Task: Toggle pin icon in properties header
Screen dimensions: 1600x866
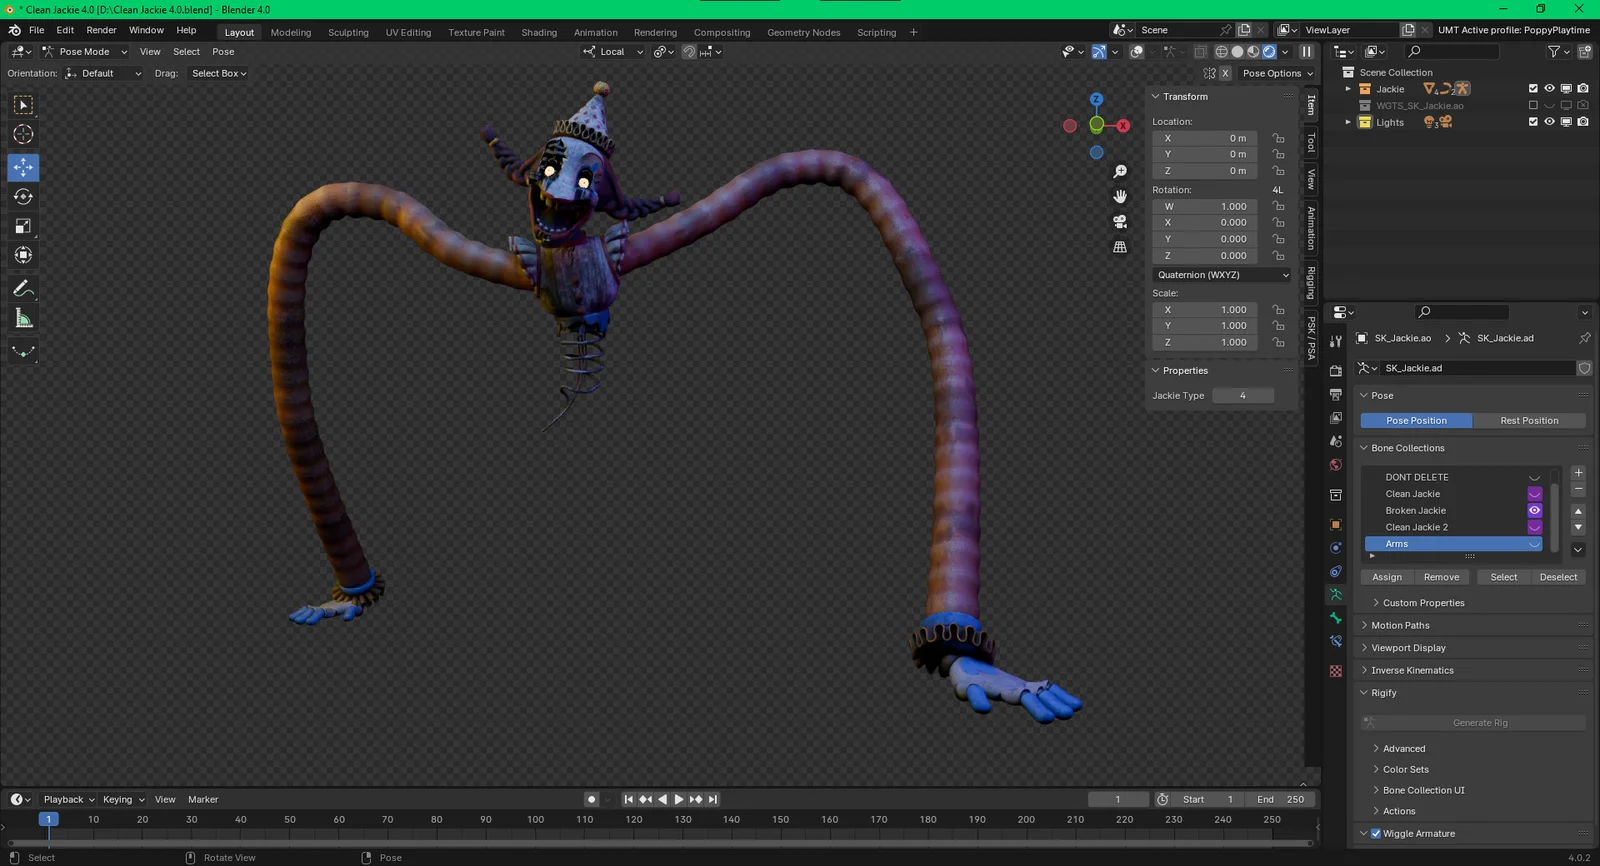Action: coord(1584,338)
